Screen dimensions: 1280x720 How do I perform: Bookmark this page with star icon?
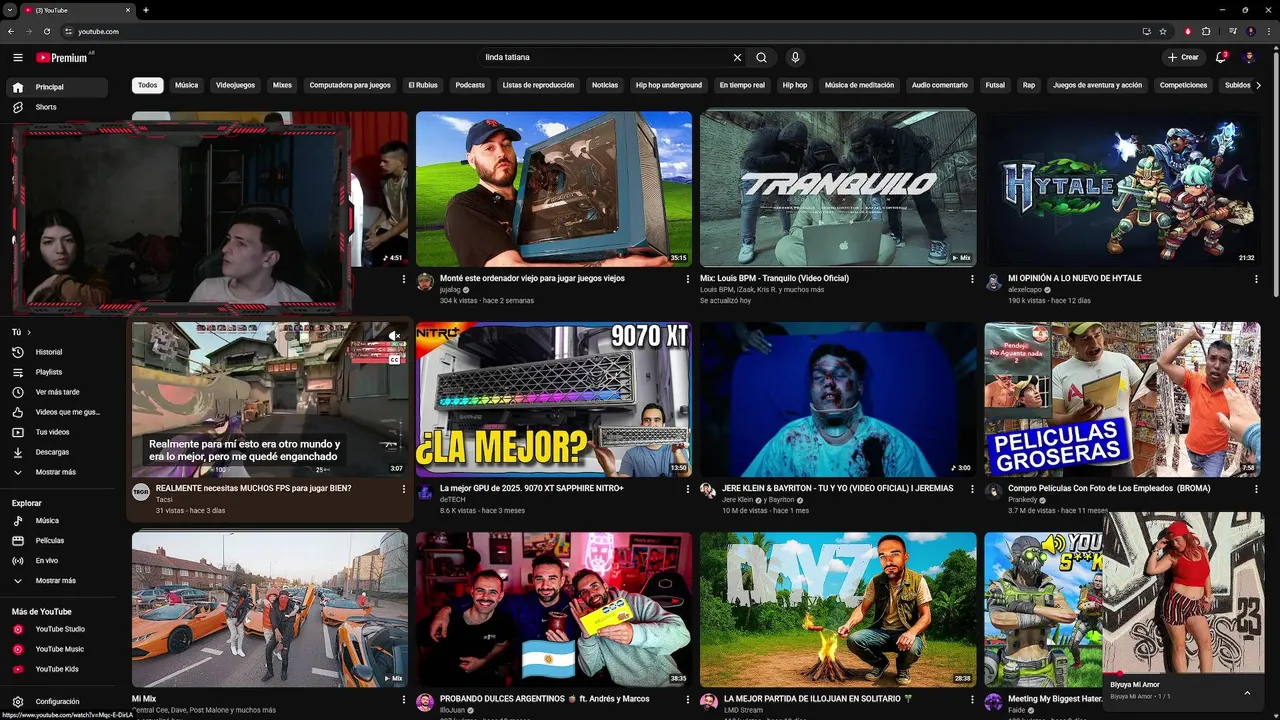(1163, 31)
